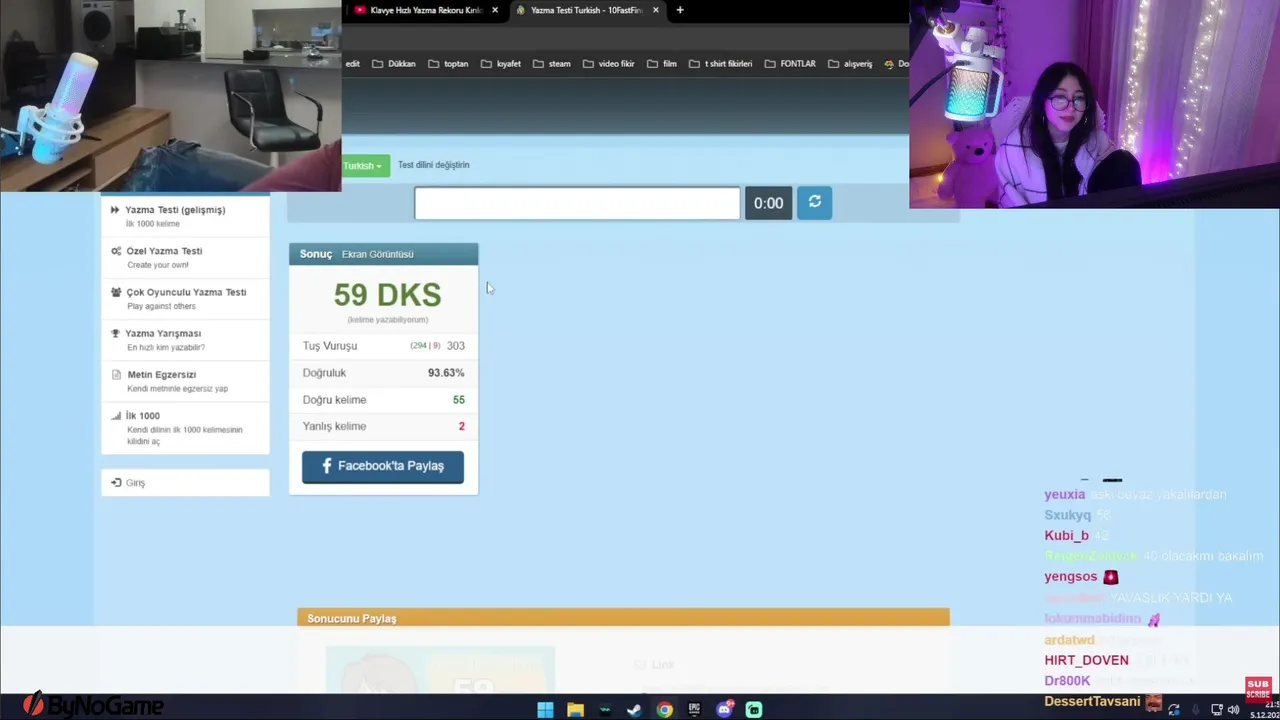The image size is (1280, 720).
Task: Click the Tuş Vuruşu total 303
Action: point(455,346)
